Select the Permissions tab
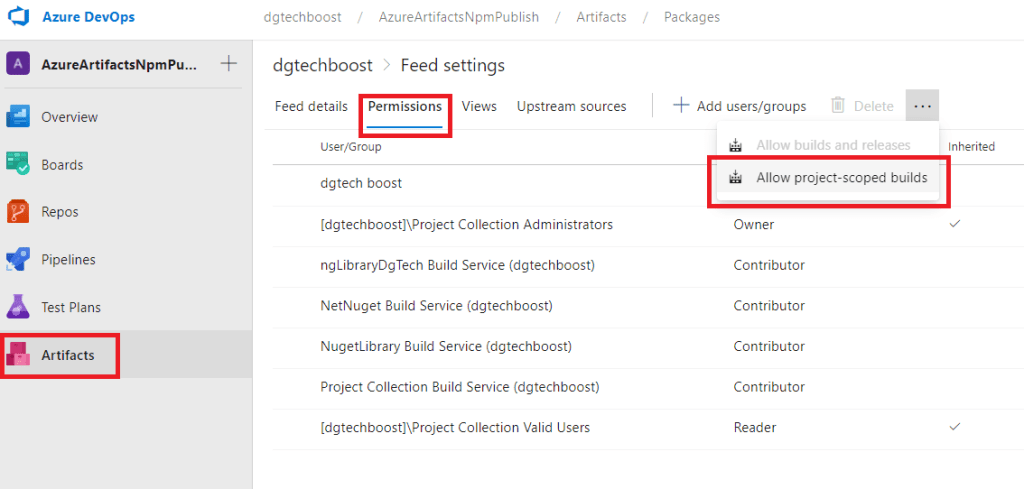This screenshot has height=489, width=1024. [404, 106]
